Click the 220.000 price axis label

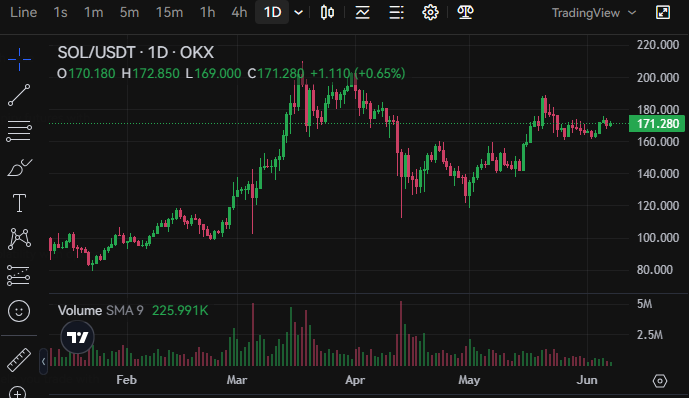click(x=658, y=45)
